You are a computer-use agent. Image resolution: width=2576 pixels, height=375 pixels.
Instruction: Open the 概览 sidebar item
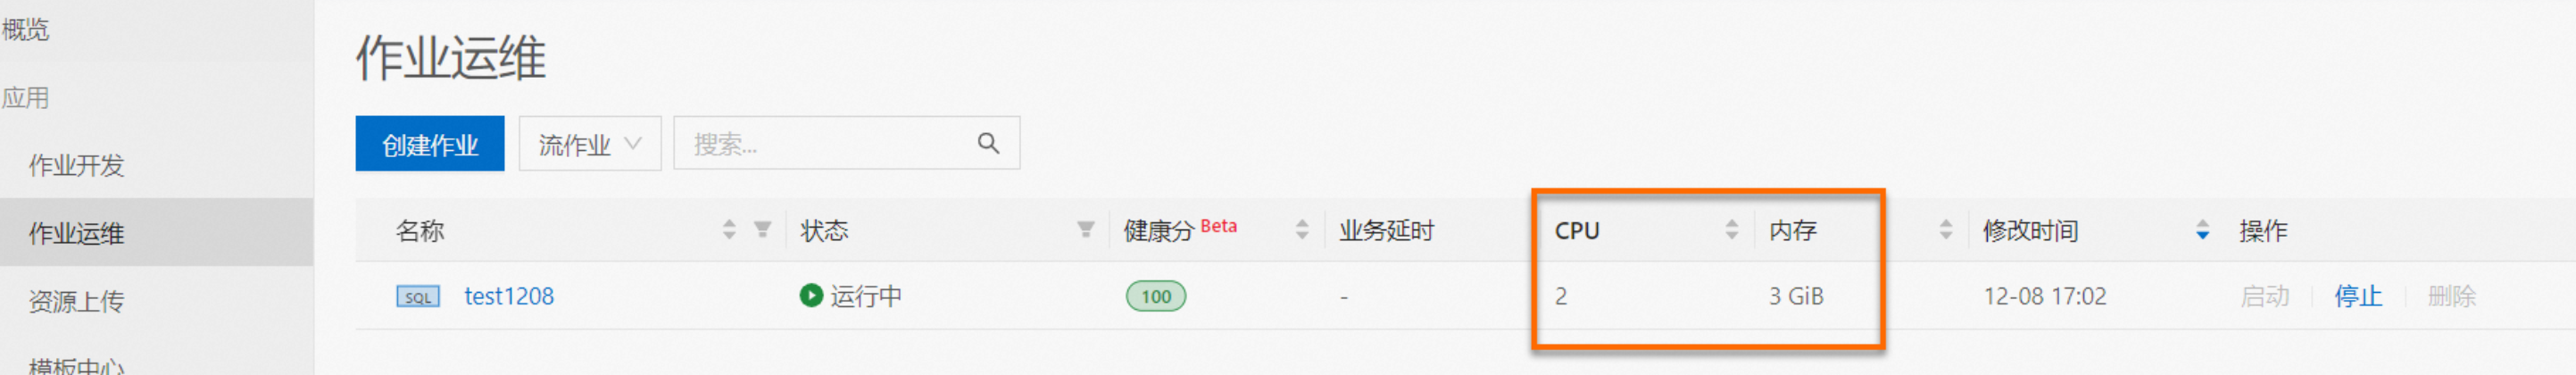26,29
